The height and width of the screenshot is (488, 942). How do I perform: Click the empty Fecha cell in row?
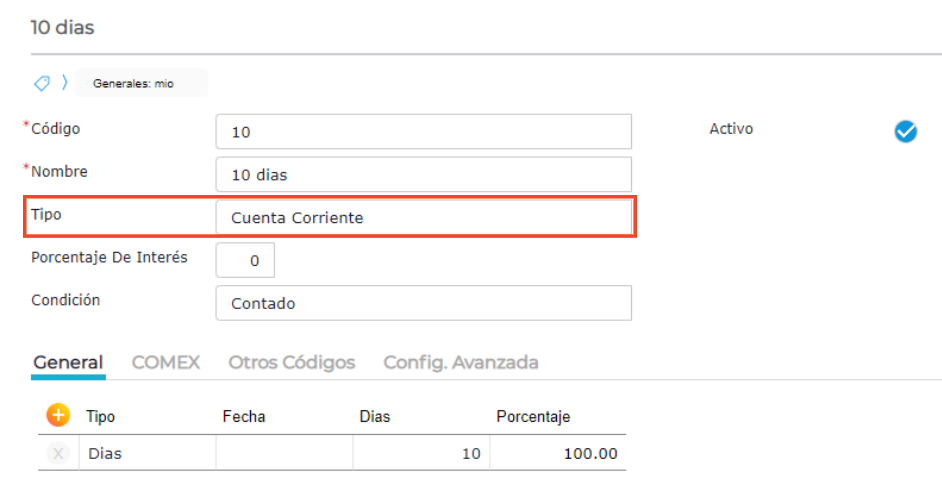coord(284,453)
